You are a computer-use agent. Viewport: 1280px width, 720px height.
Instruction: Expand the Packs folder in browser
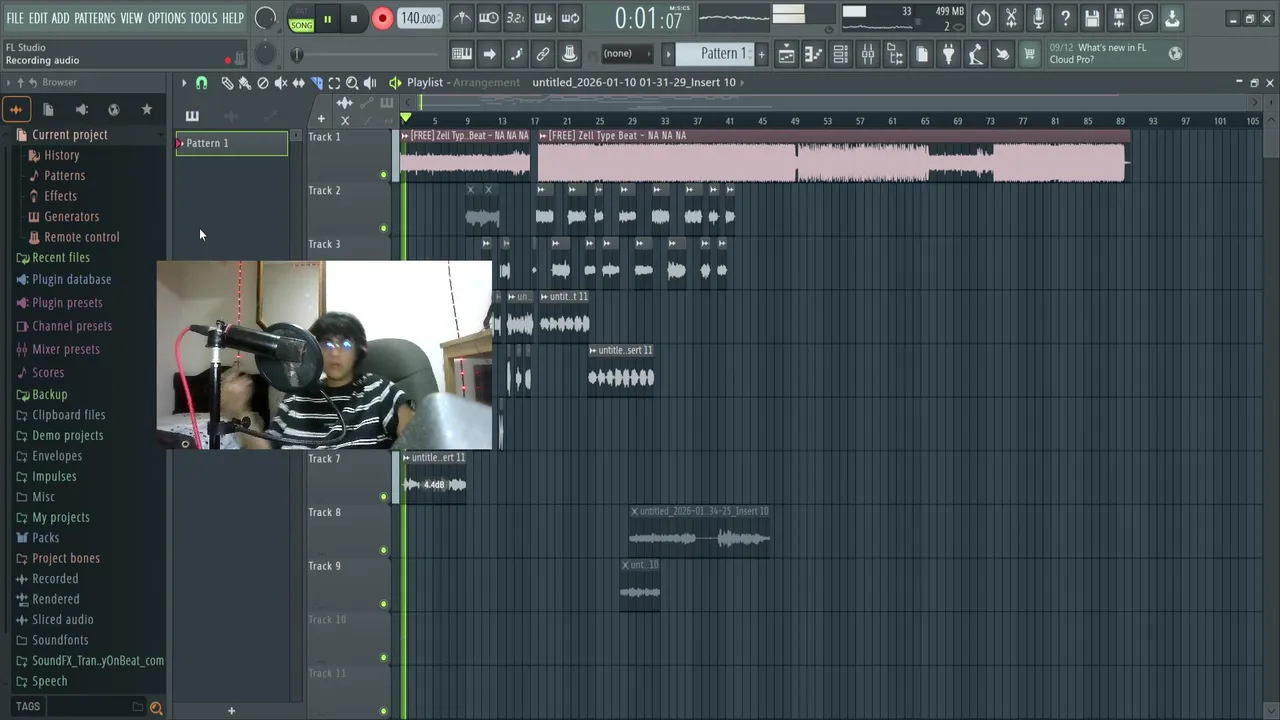point(45,538)
